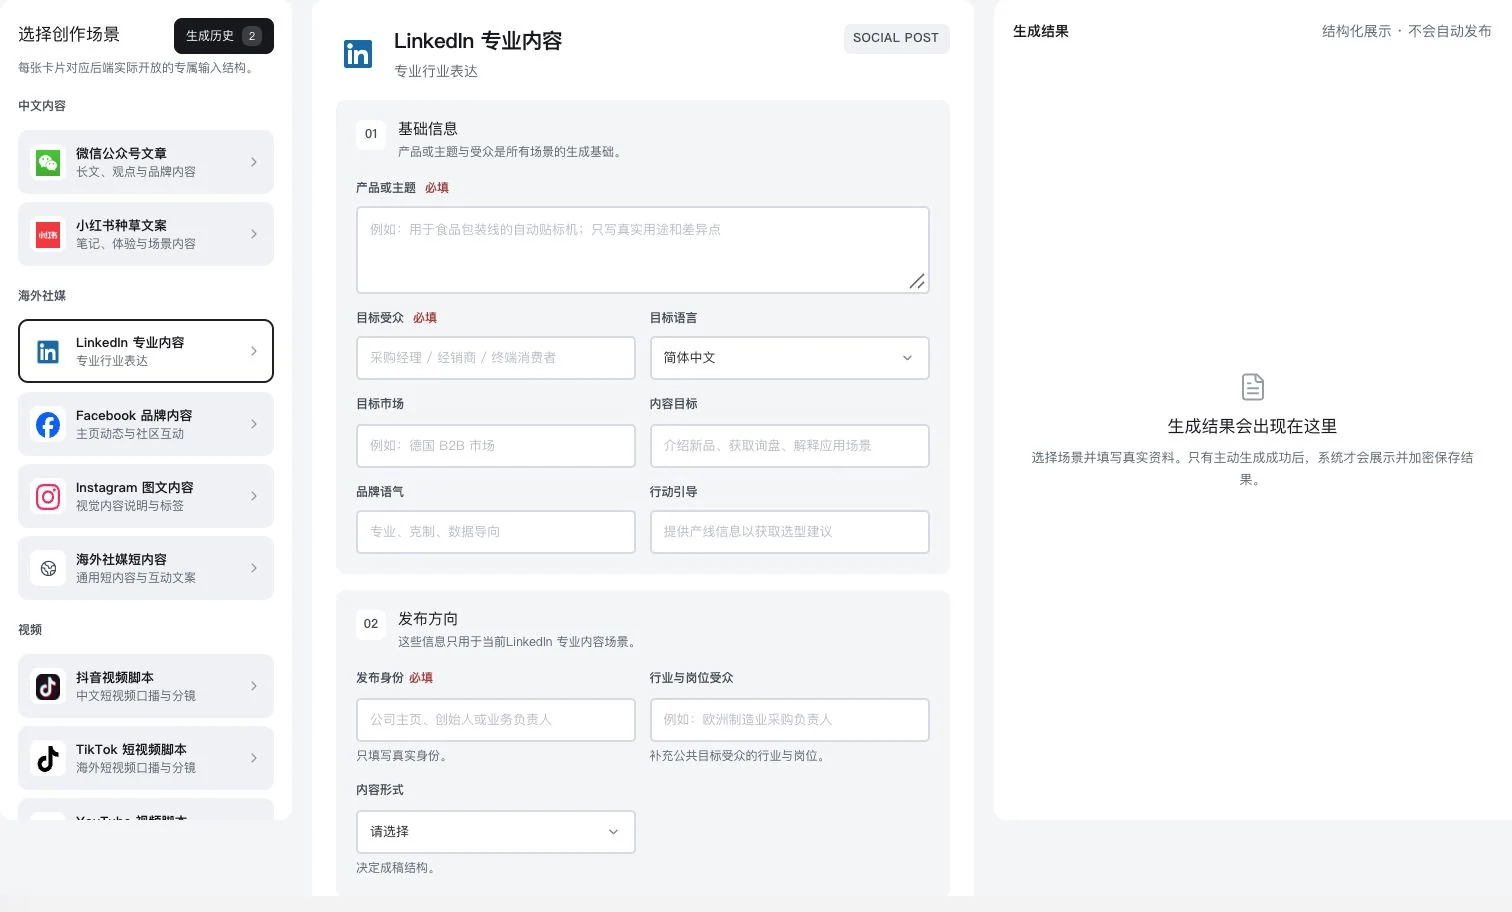
Task: Focus the 目标市场 input field
Action: click(x=496, y=446)
